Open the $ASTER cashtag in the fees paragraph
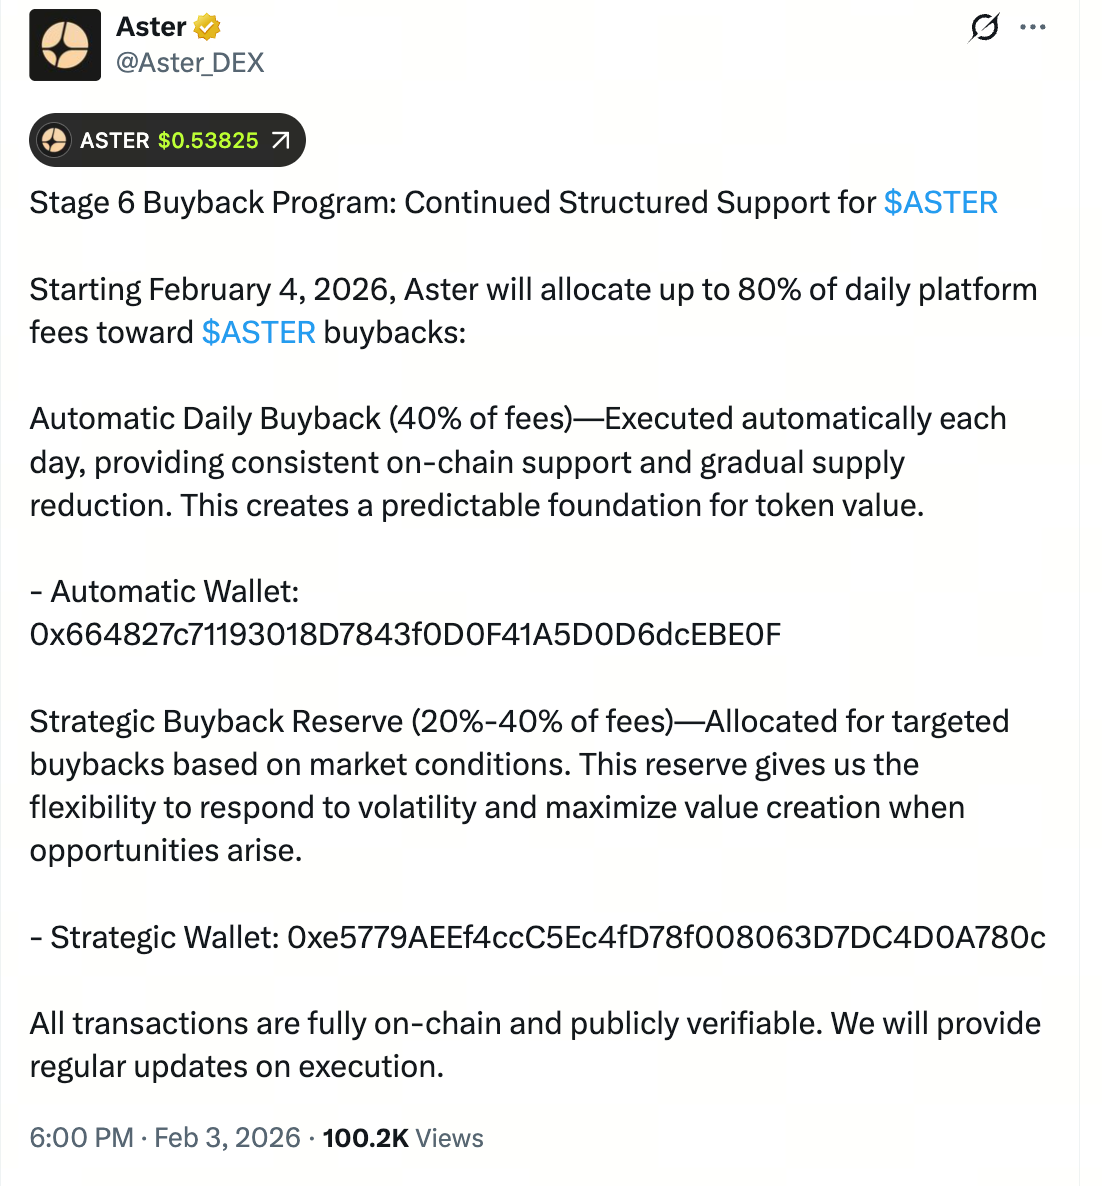This screenshot has width=1102, height=1186. [x=259, y=332]
